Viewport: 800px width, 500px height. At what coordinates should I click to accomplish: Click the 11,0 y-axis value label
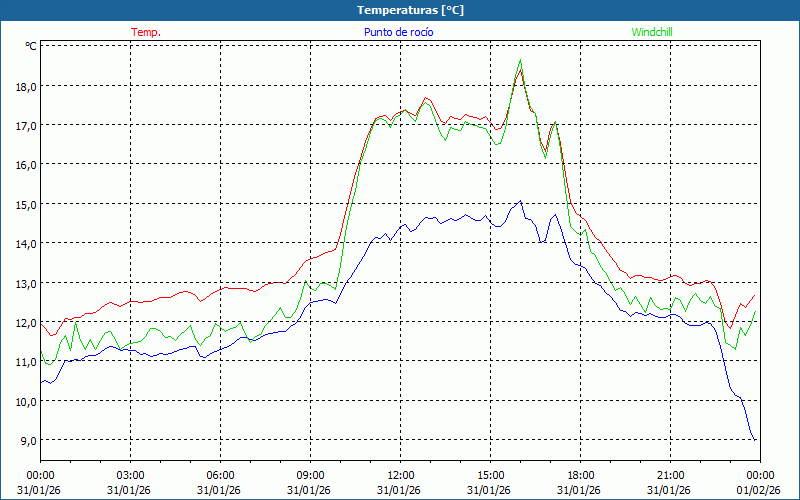[25, 362]
